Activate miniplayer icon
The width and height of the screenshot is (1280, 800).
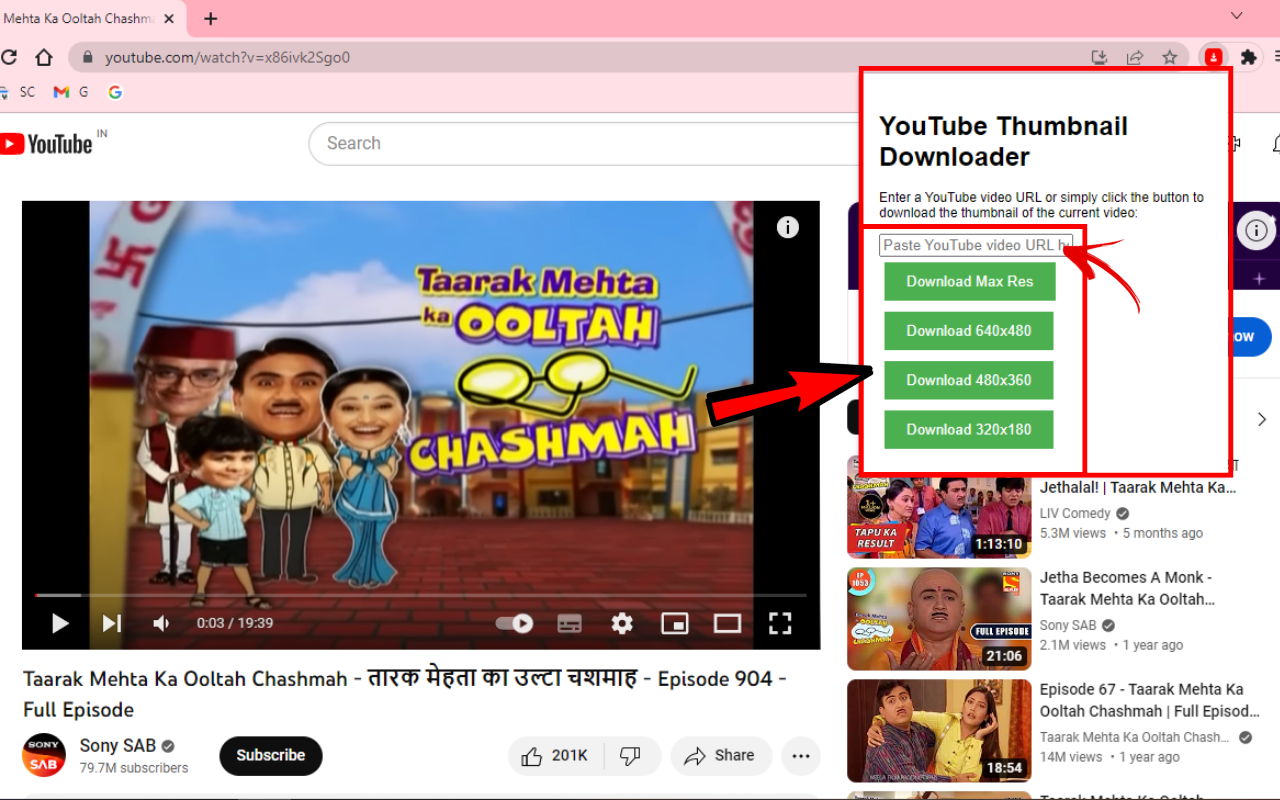675,623
